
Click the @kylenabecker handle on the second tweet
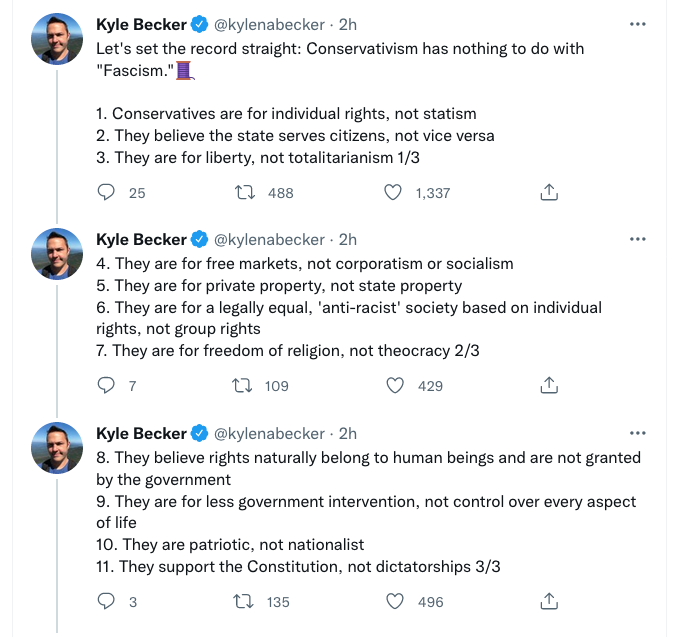pos(270,240)
